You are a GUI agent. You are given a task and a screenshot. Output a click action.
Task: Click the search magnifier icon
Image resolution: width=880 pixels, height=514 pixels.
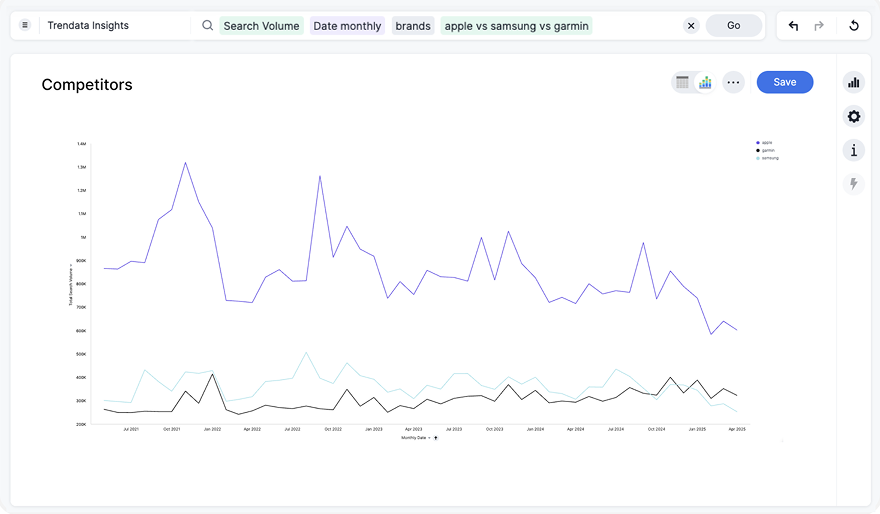click(207, 25)
